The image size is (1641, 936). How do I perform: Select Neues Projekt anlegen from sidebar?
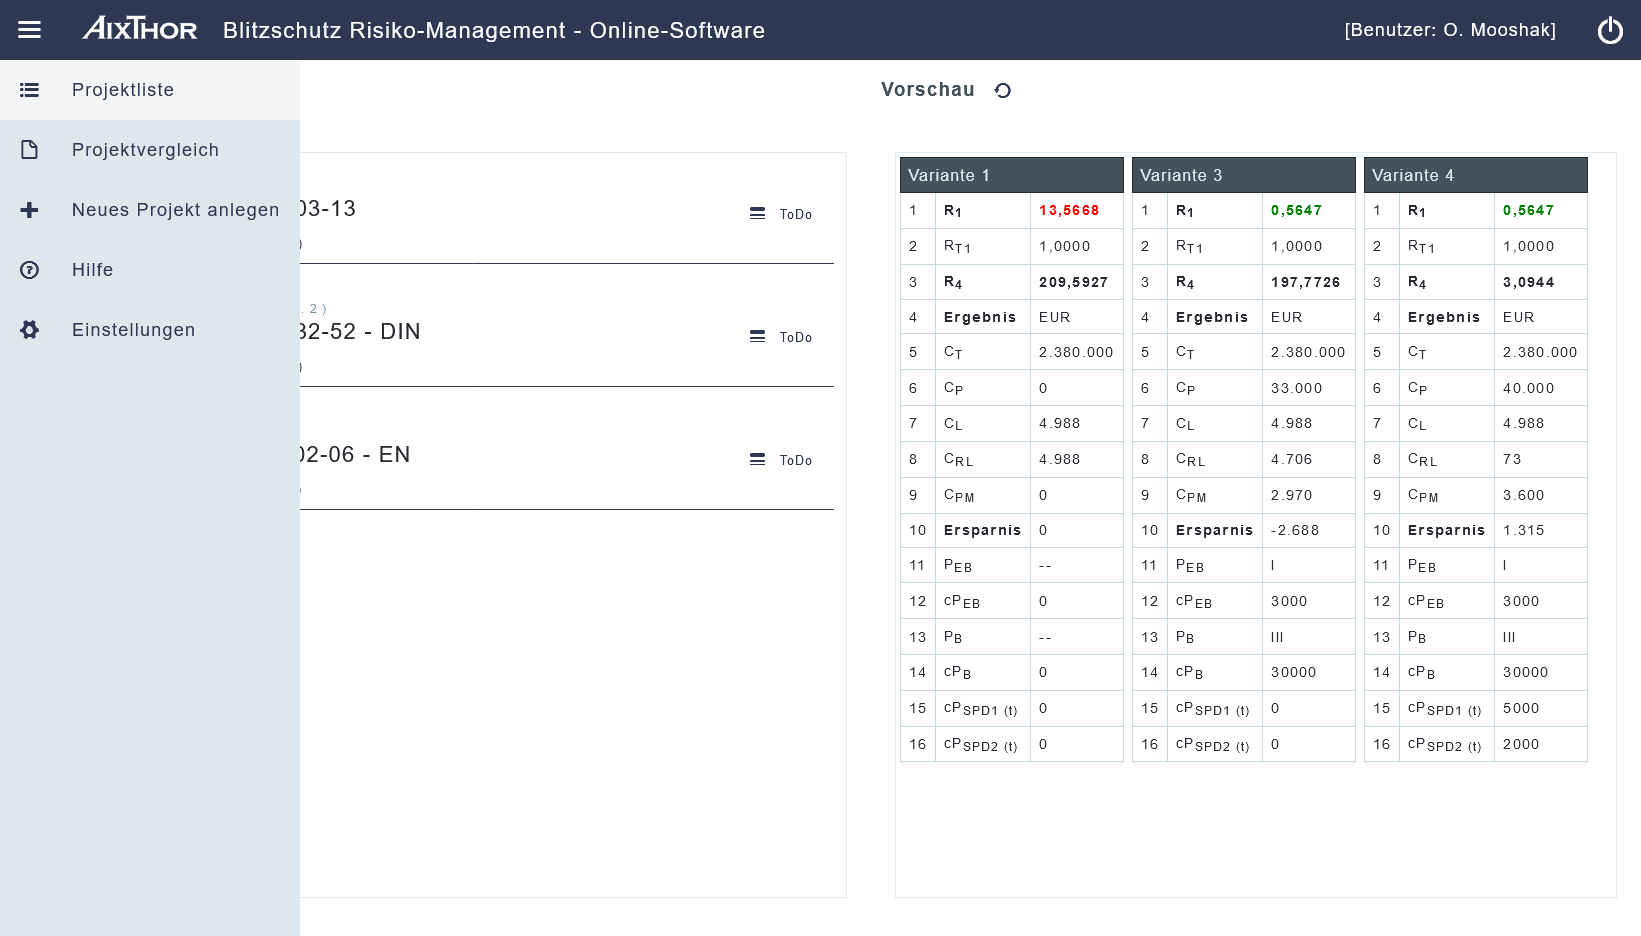point(175,210)
